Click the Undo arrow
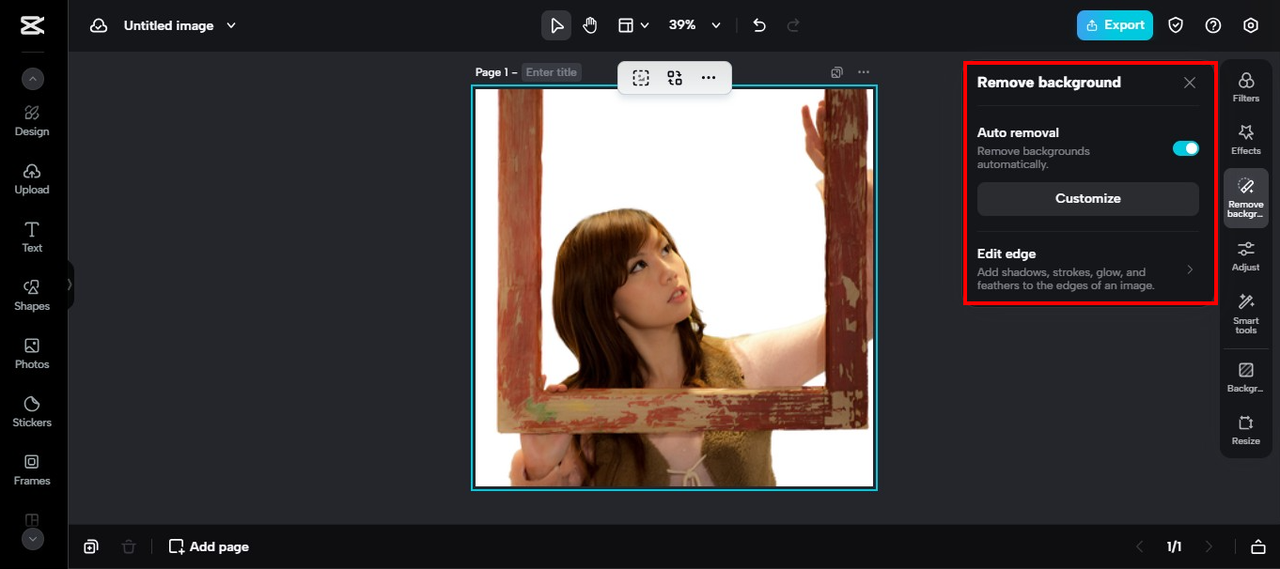The width and height of the screenshot is (1280, 569). 759,26
